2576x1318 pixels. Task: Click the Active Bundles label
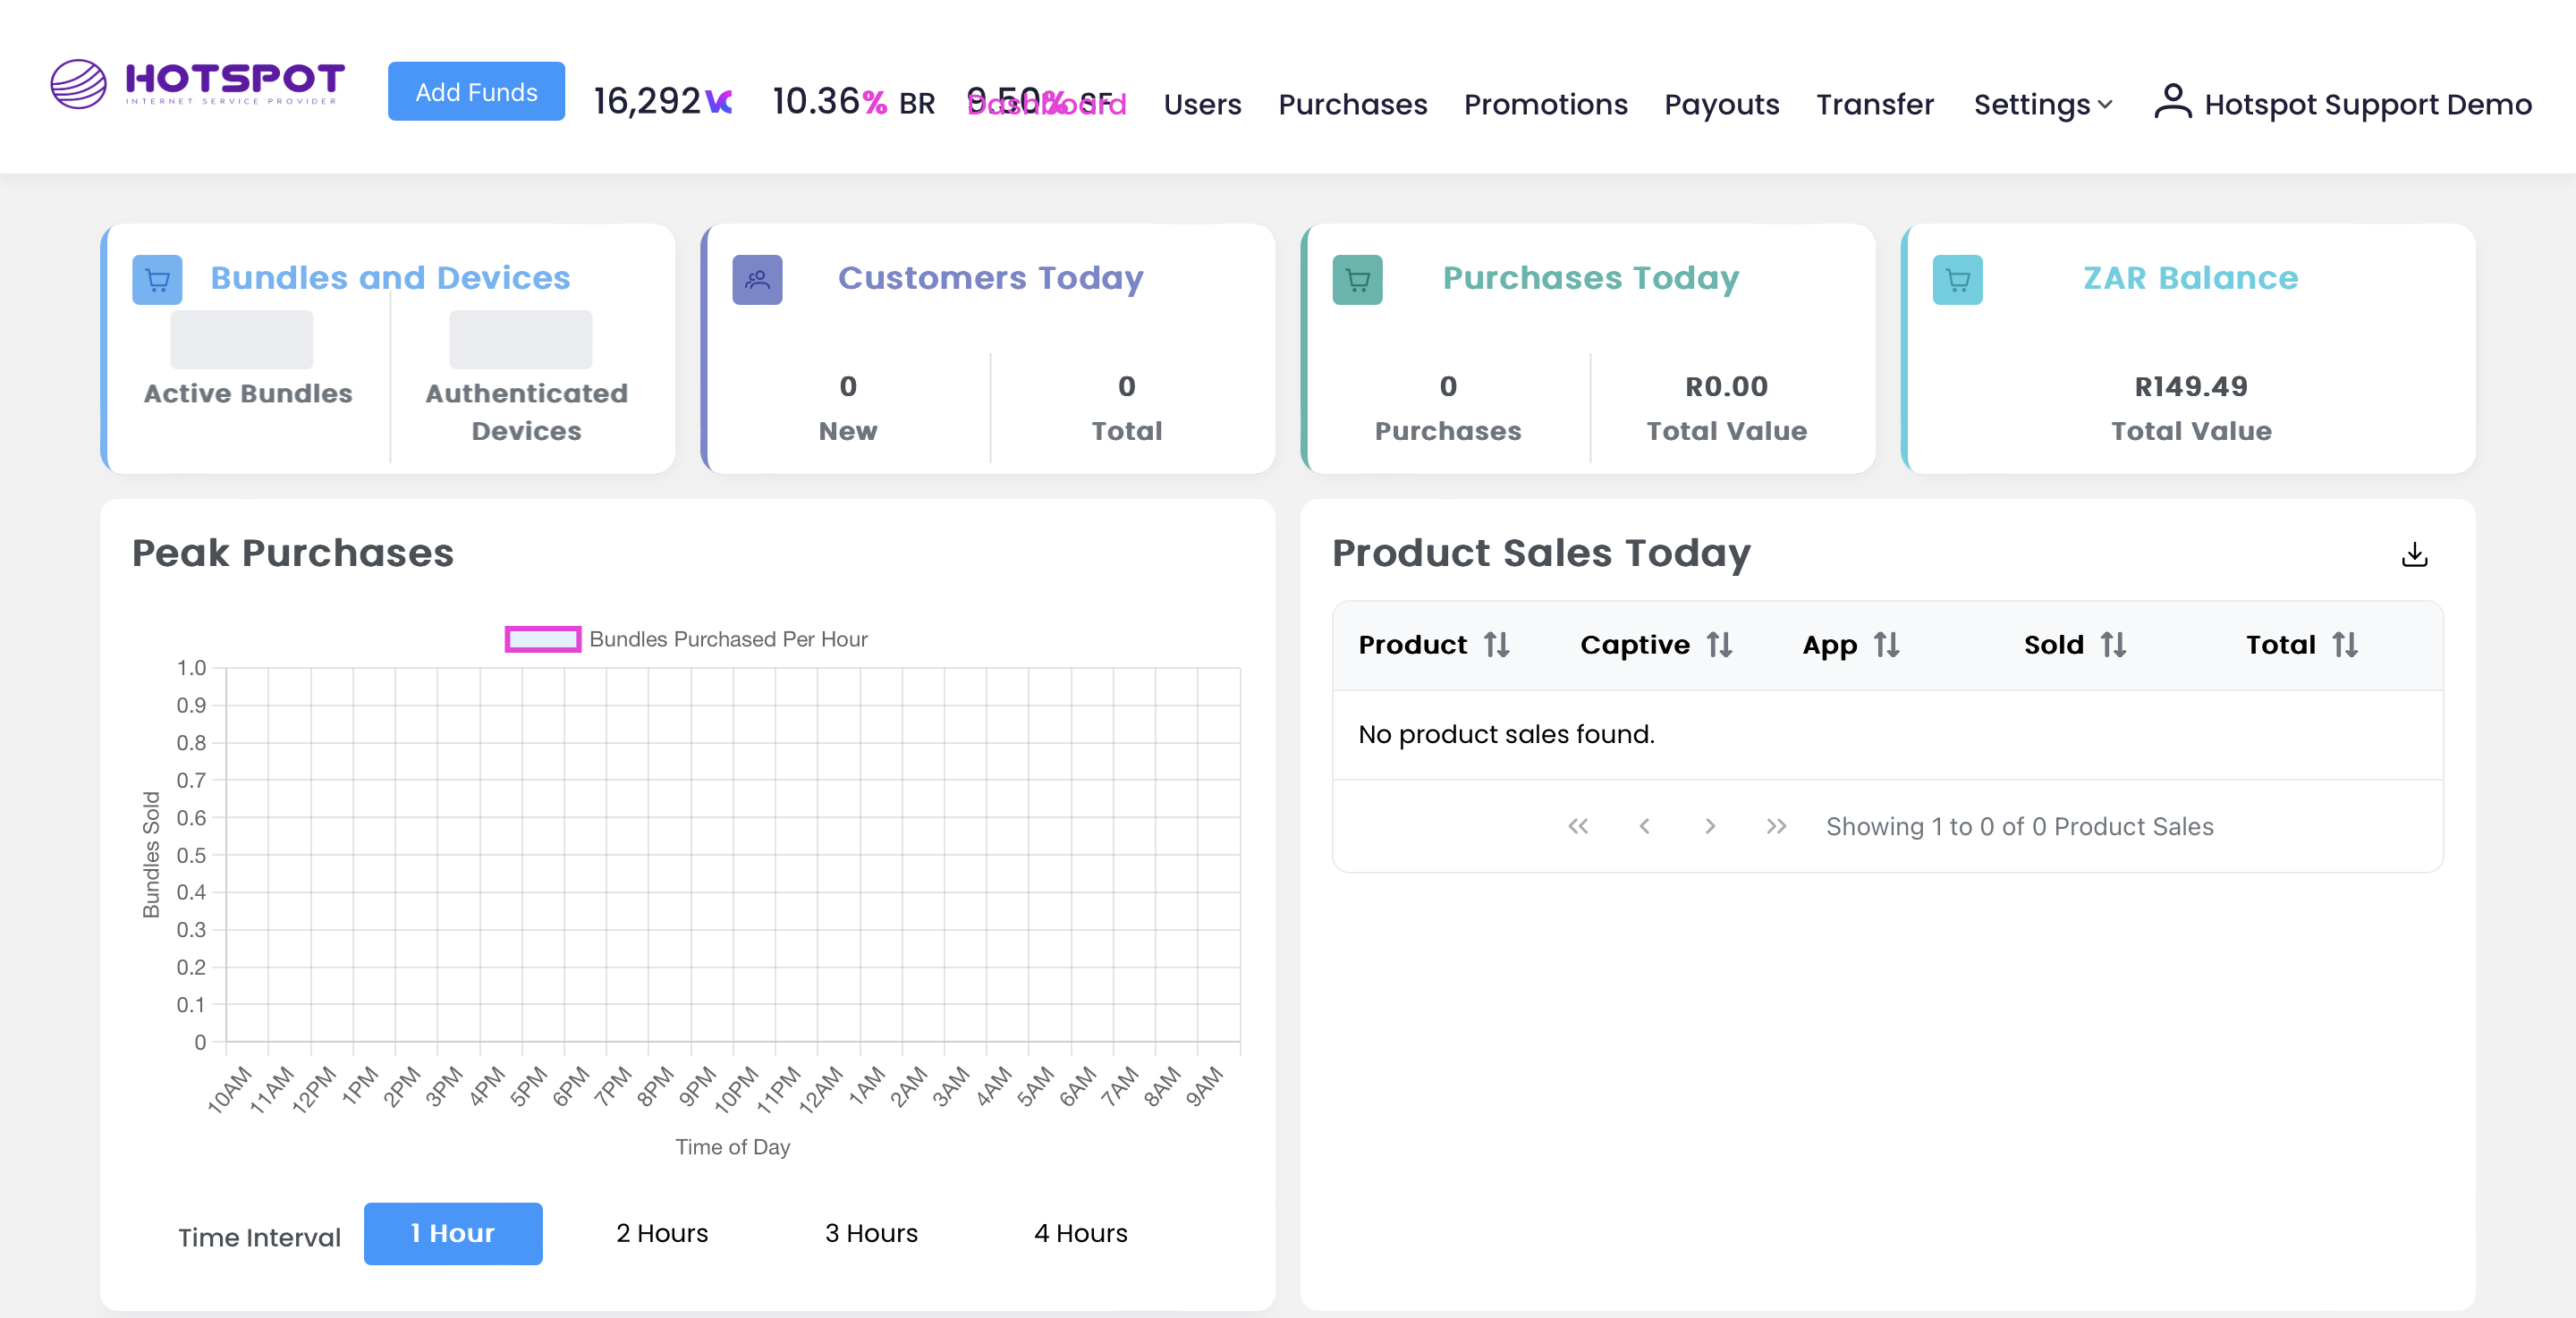pyautogui.click(x=248, y=393)
